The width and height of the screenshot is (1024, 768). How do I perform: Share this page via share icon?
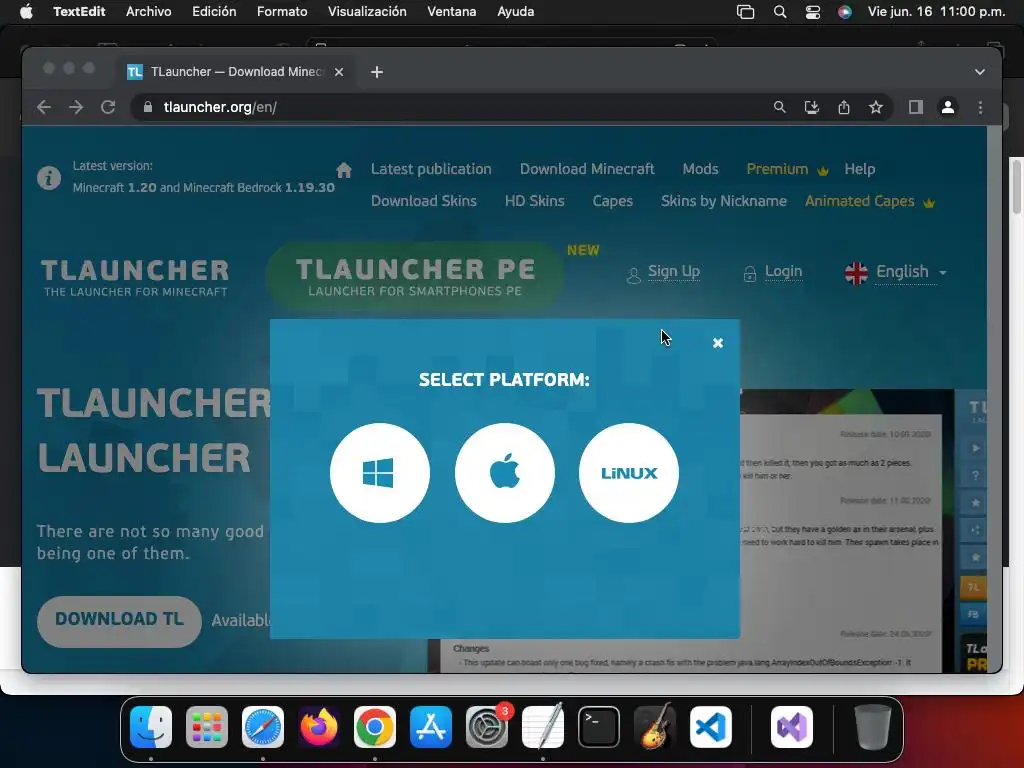coord(843,107)
